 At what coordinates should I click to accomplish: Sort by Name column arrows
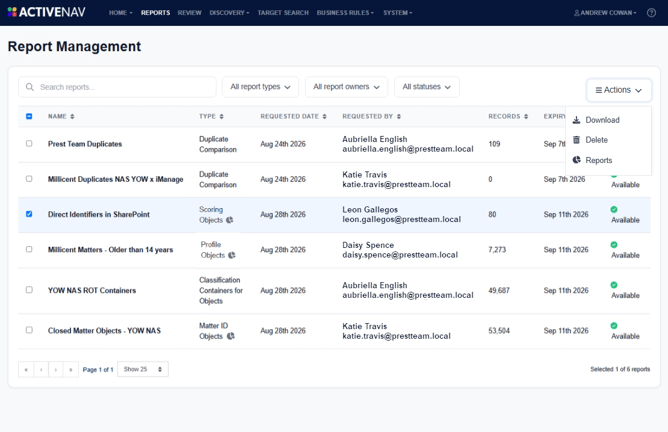tap(72, 116)
